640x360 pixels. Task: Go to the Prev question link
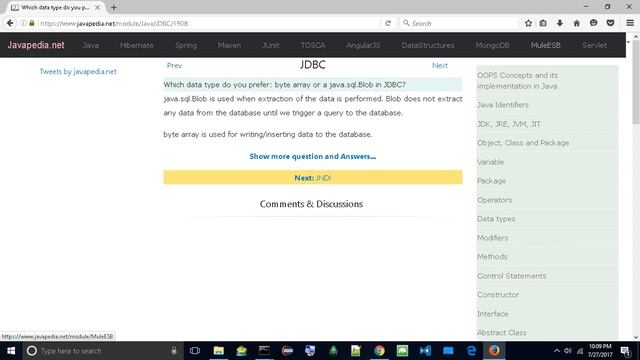tap(174, 65)
